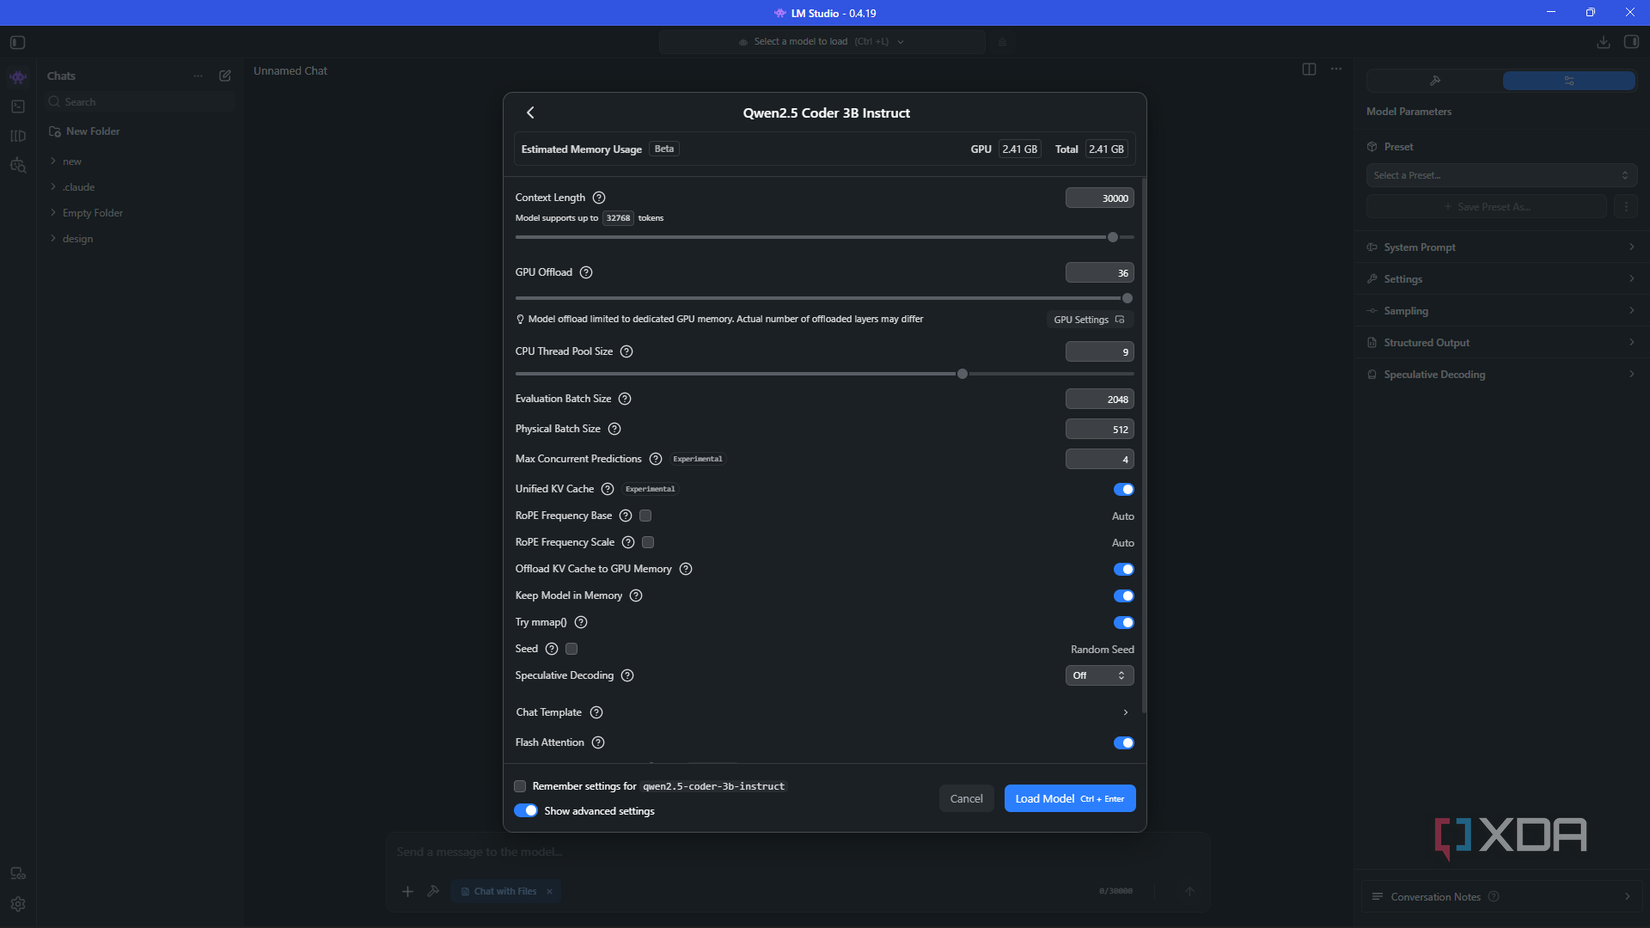Open GPU Offload help icon
Viewport: 1650px width, 928px height.
586,273
